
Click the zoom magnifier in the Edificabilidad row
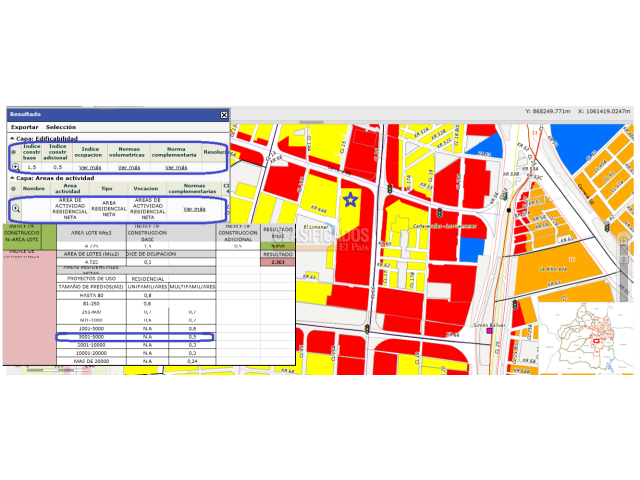click(x=16, y=167)
